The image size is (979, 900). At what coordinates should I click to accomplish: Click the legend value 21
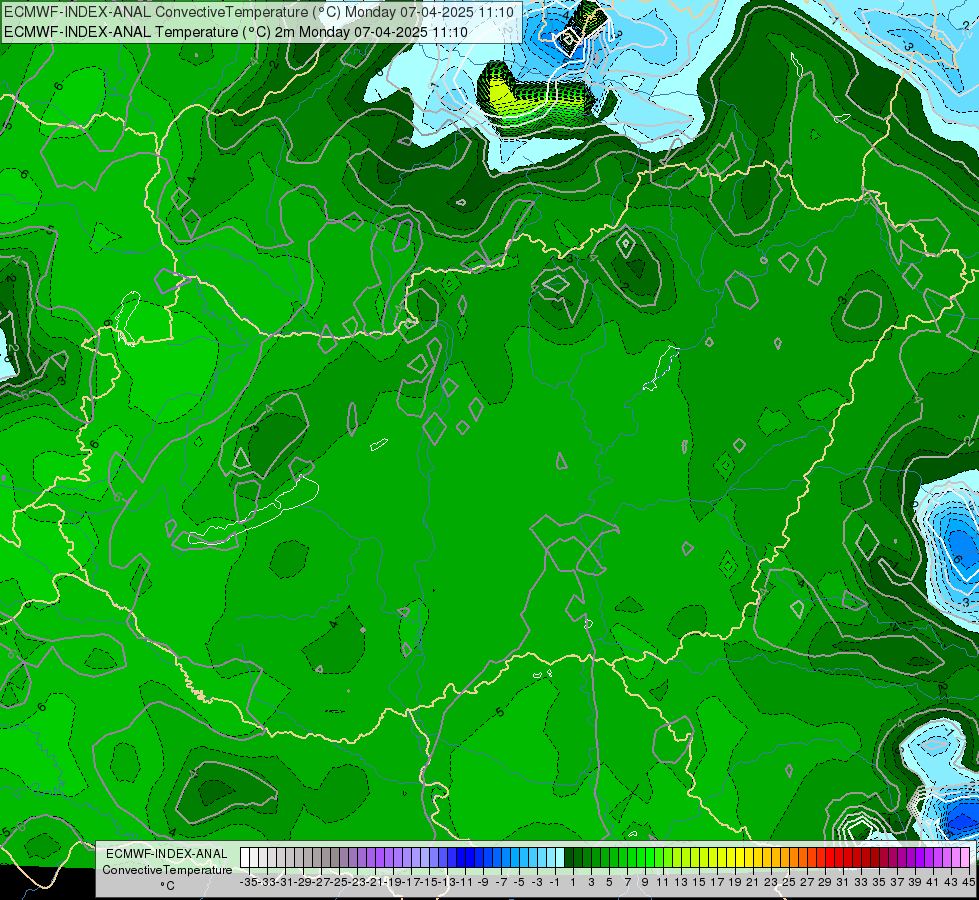[752, 882]
